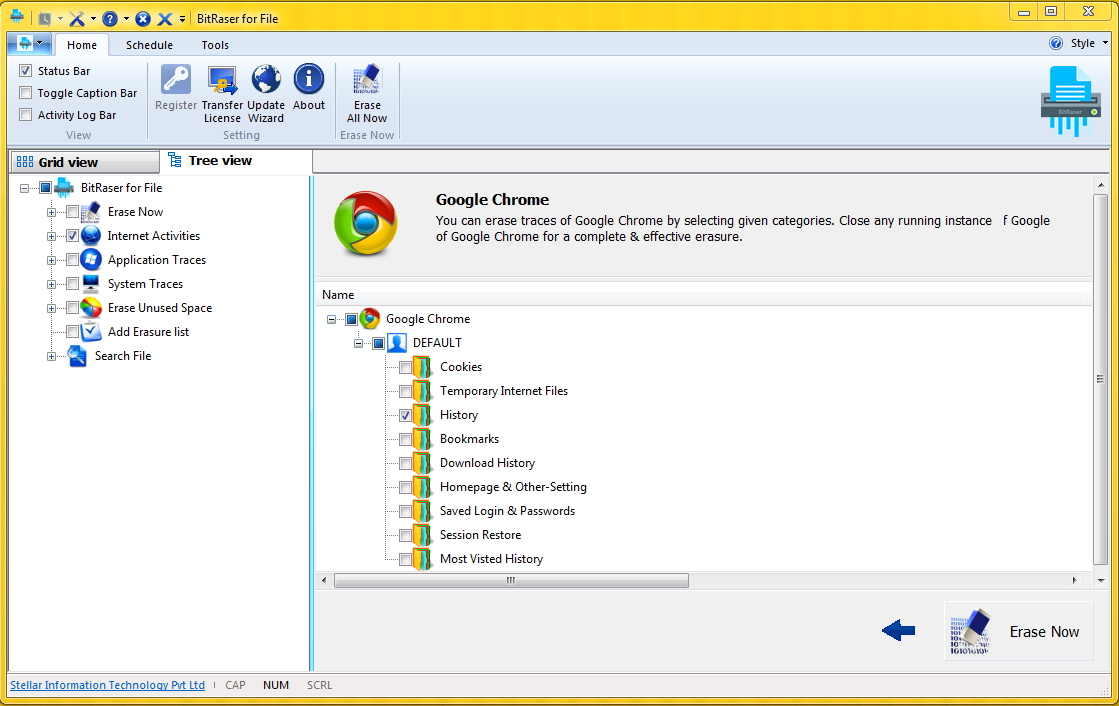This screenshot has height=706, width=1119.
Task: Open the Transfer License tool
Action: (x=222, y=94)
